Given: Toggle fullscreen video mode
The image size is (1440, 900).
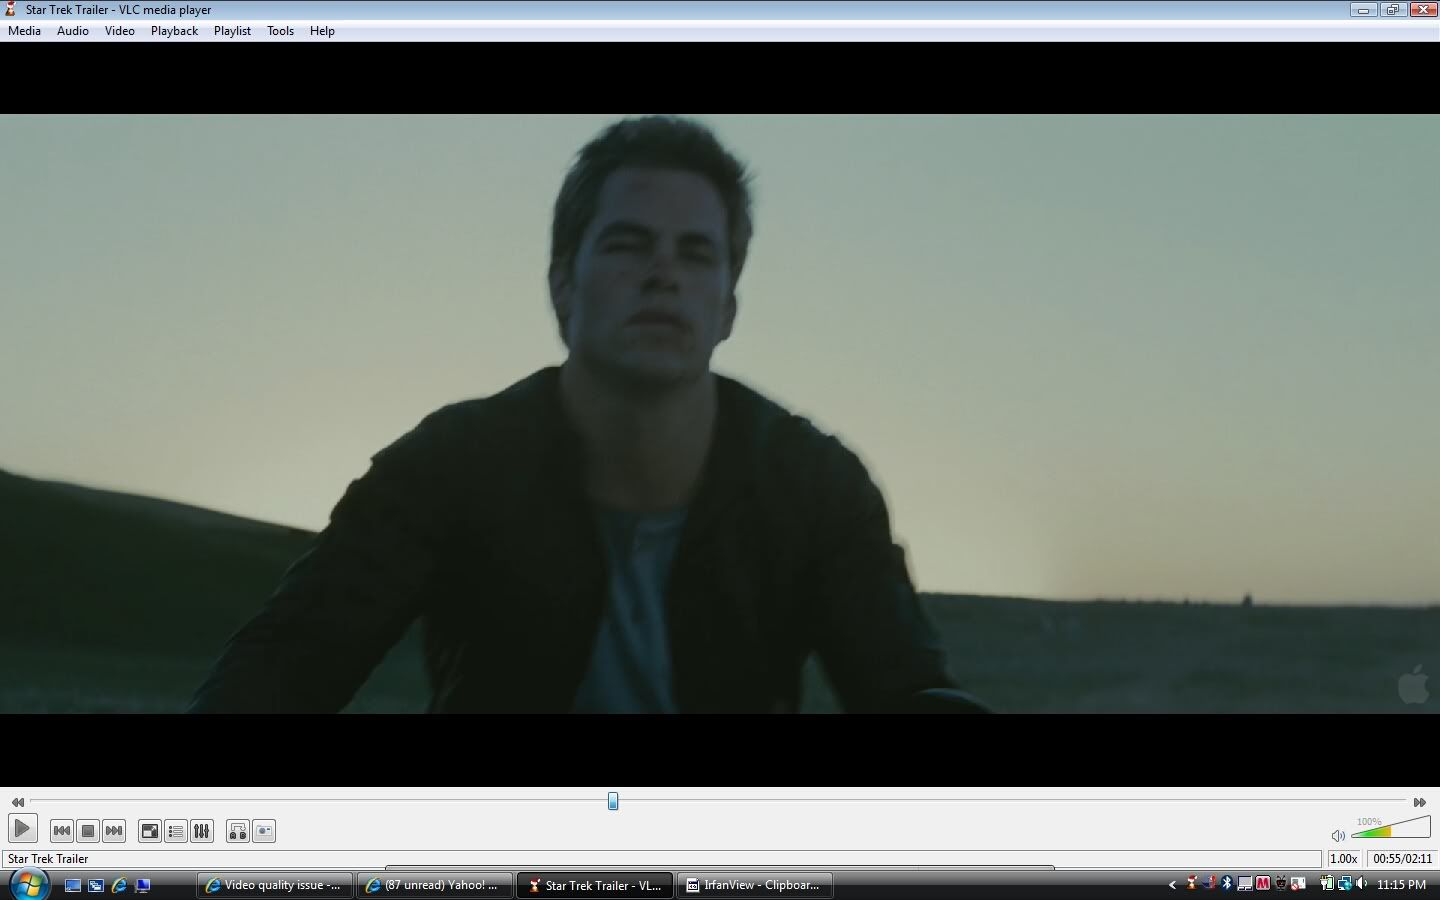Looking at the screenshot, I should (150, 831).
